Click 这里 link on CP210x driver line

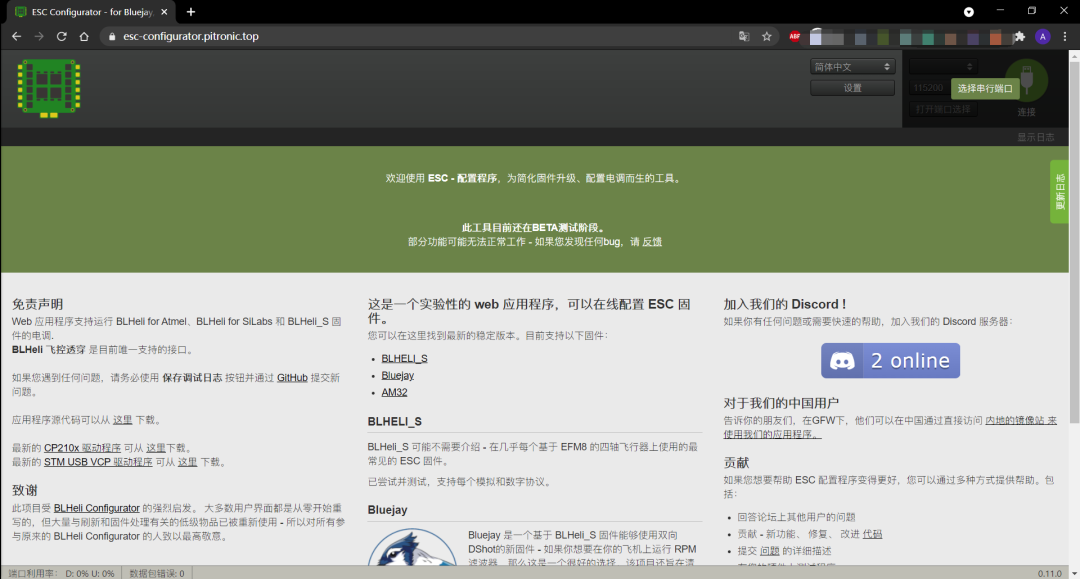click(x=156, y=448)
